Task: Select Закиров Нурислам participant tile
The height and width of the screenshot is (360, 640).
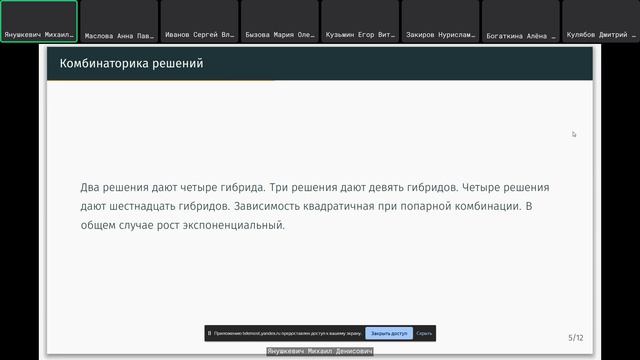Action: pos(441,21)
